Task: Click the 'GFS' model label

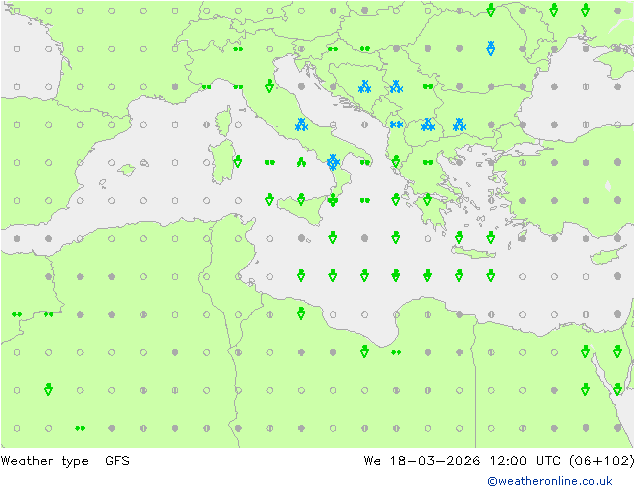Action: 117,460
